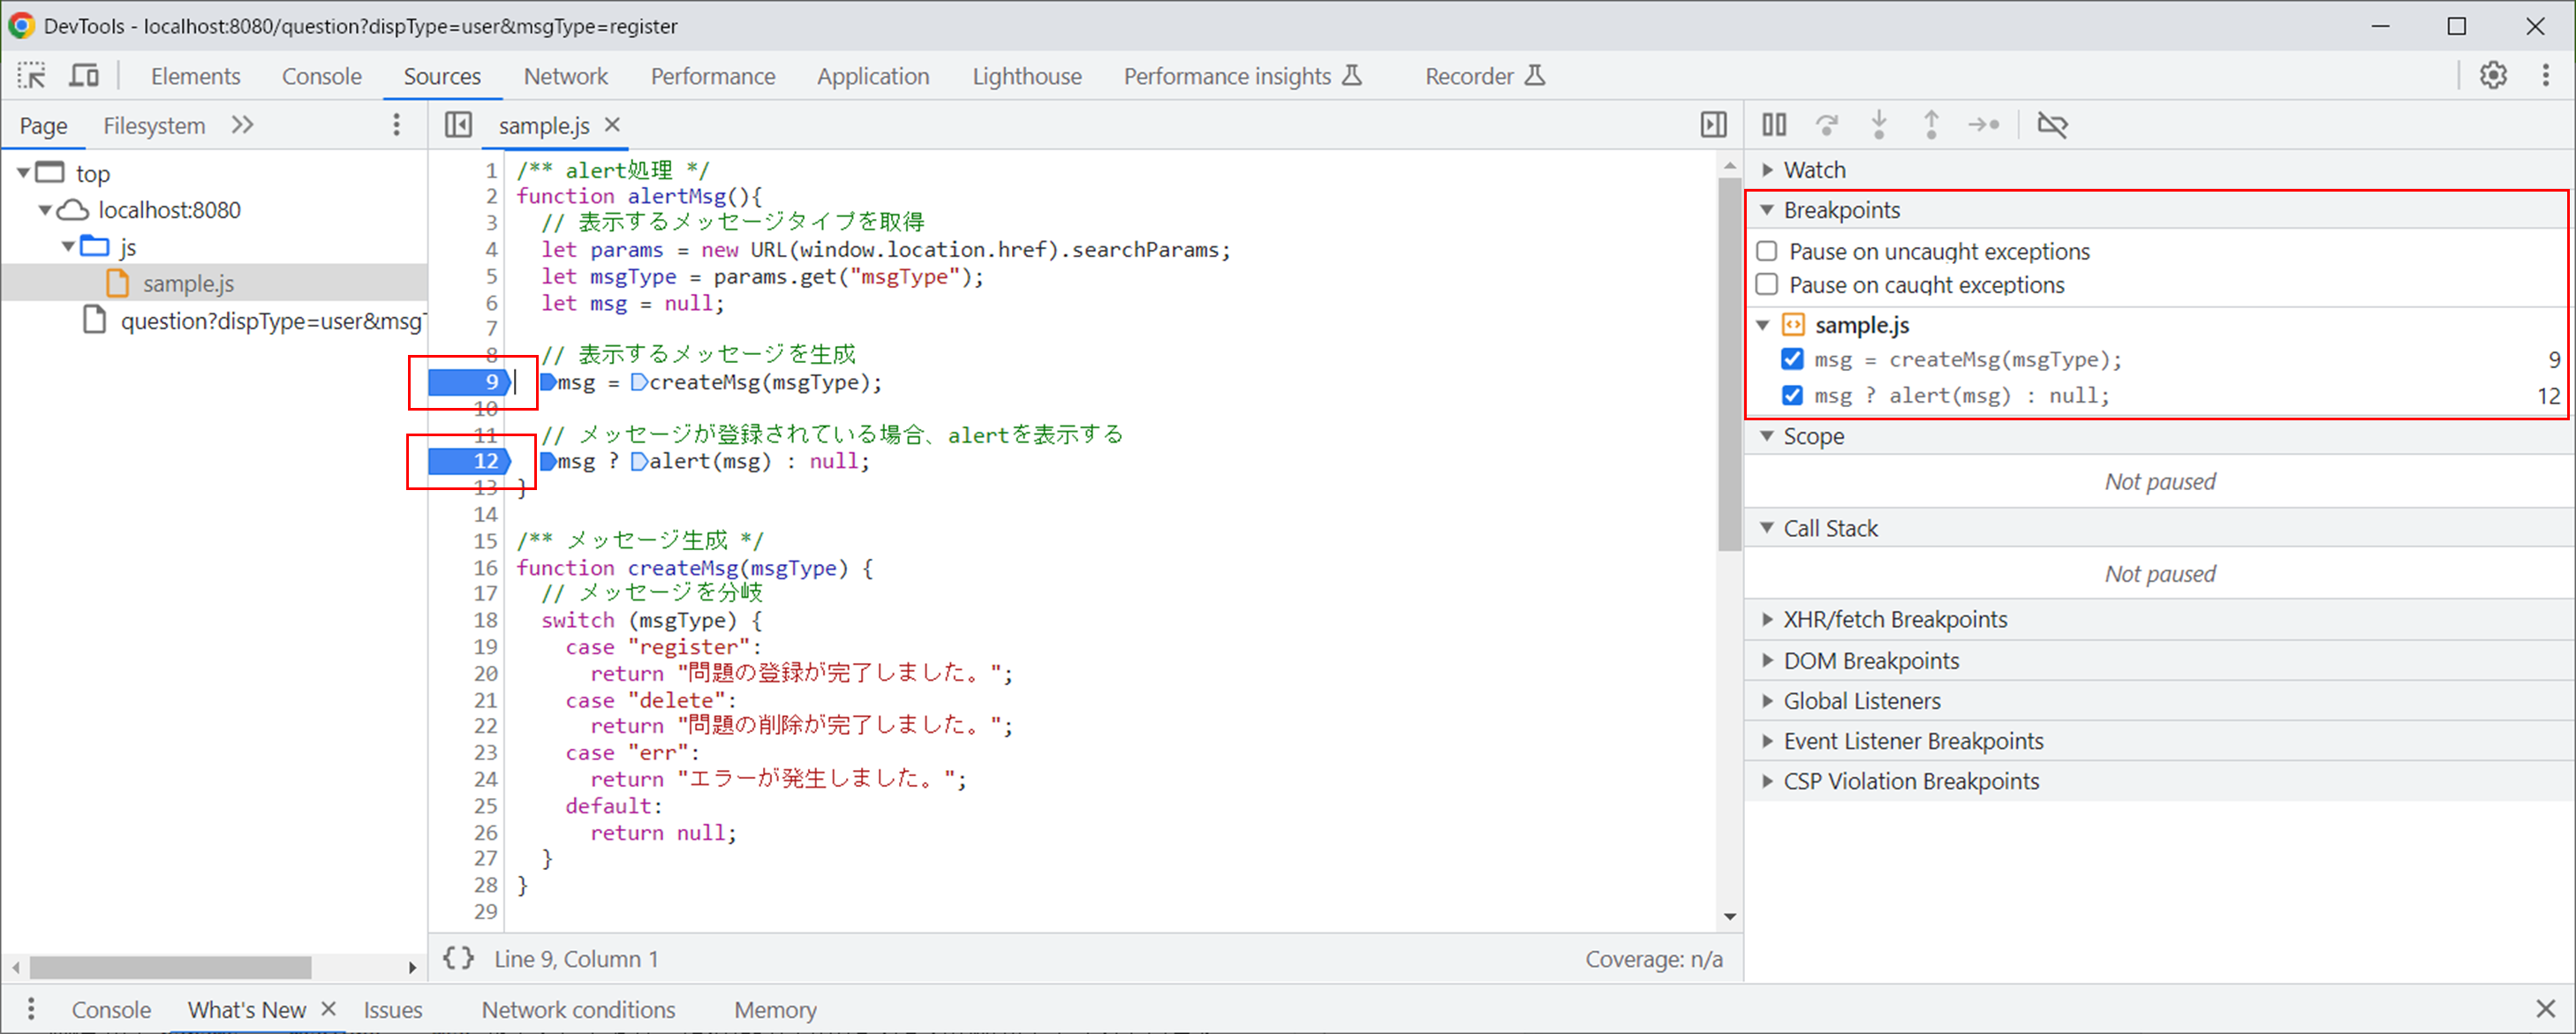Click the breakpoint marker on line 12

(x=468, y=461)
